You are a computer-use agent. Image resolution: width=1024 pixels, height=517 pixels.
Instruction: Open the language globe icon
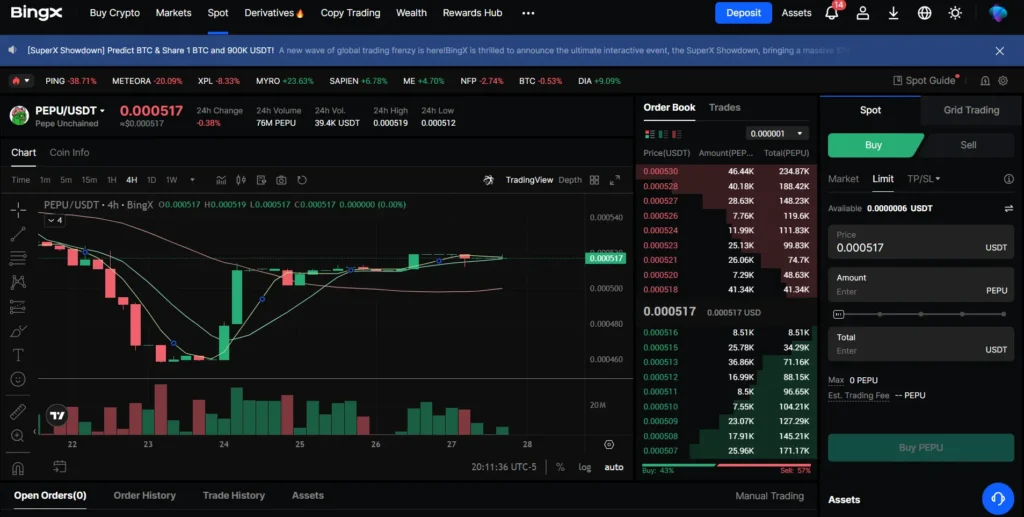point(924,13)
